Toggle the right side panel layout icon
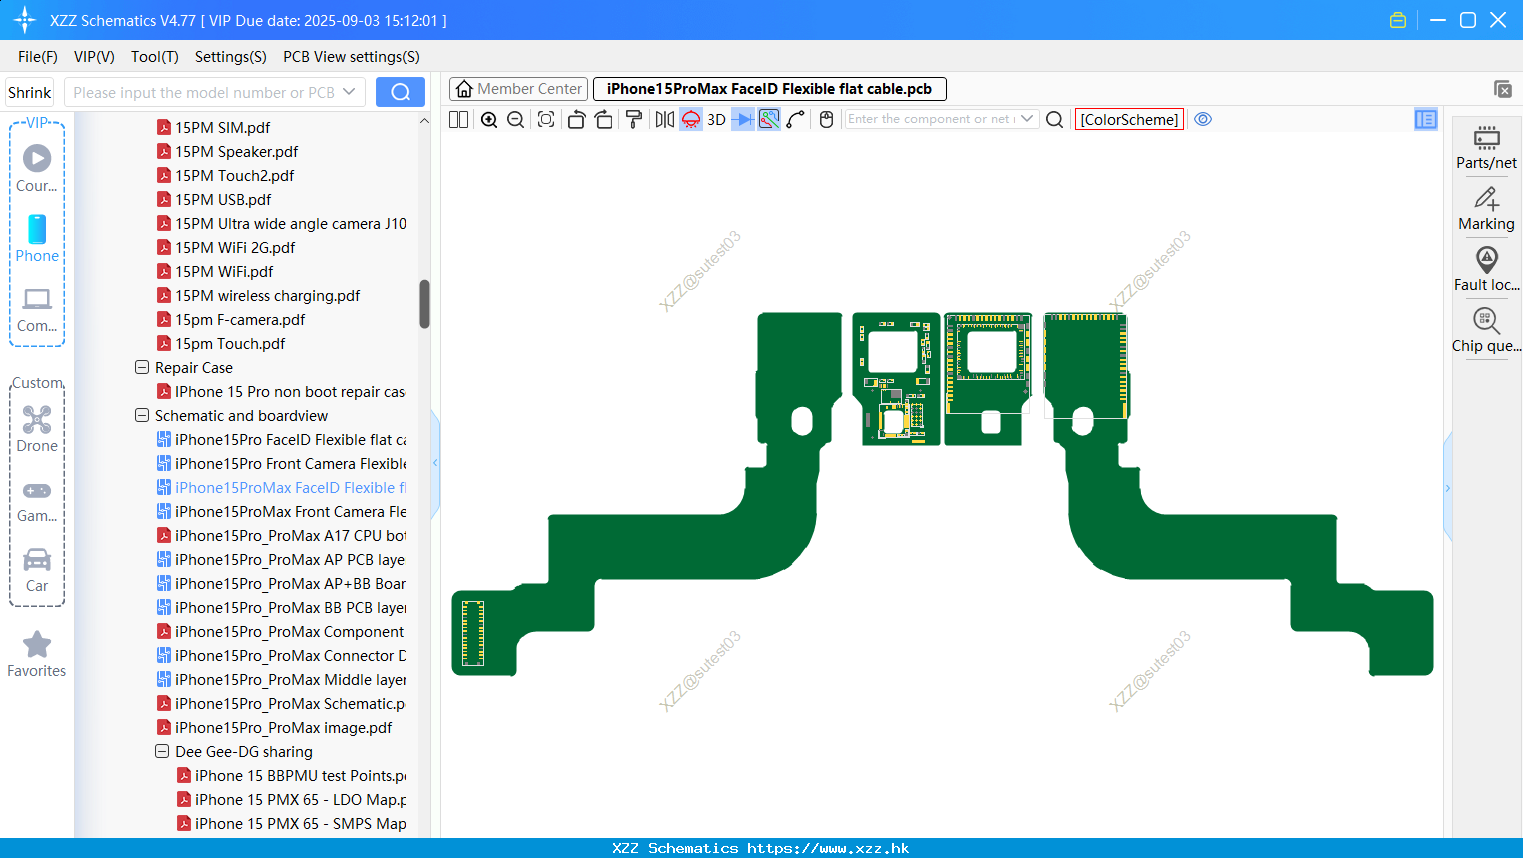 1426,119
